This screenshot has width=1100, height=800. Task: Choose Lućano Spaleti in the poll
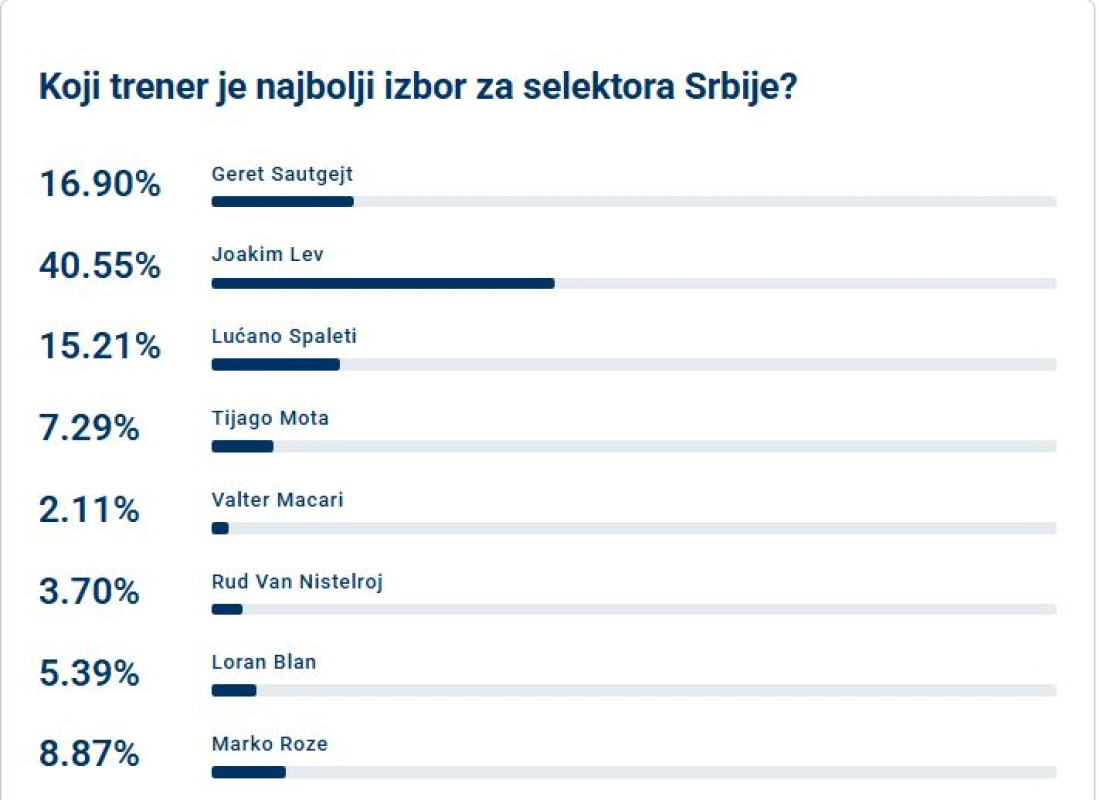[284, 336]
